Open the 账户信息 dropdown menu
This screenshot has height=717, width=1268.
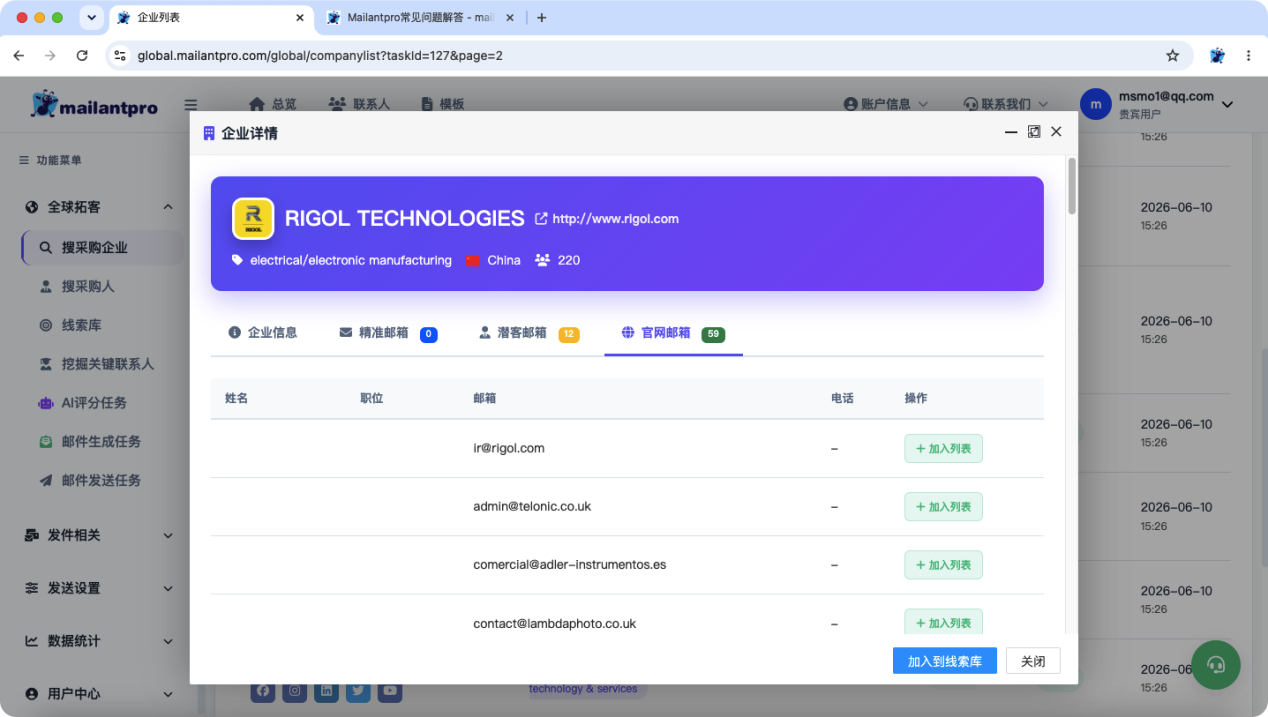click(886, 104)
